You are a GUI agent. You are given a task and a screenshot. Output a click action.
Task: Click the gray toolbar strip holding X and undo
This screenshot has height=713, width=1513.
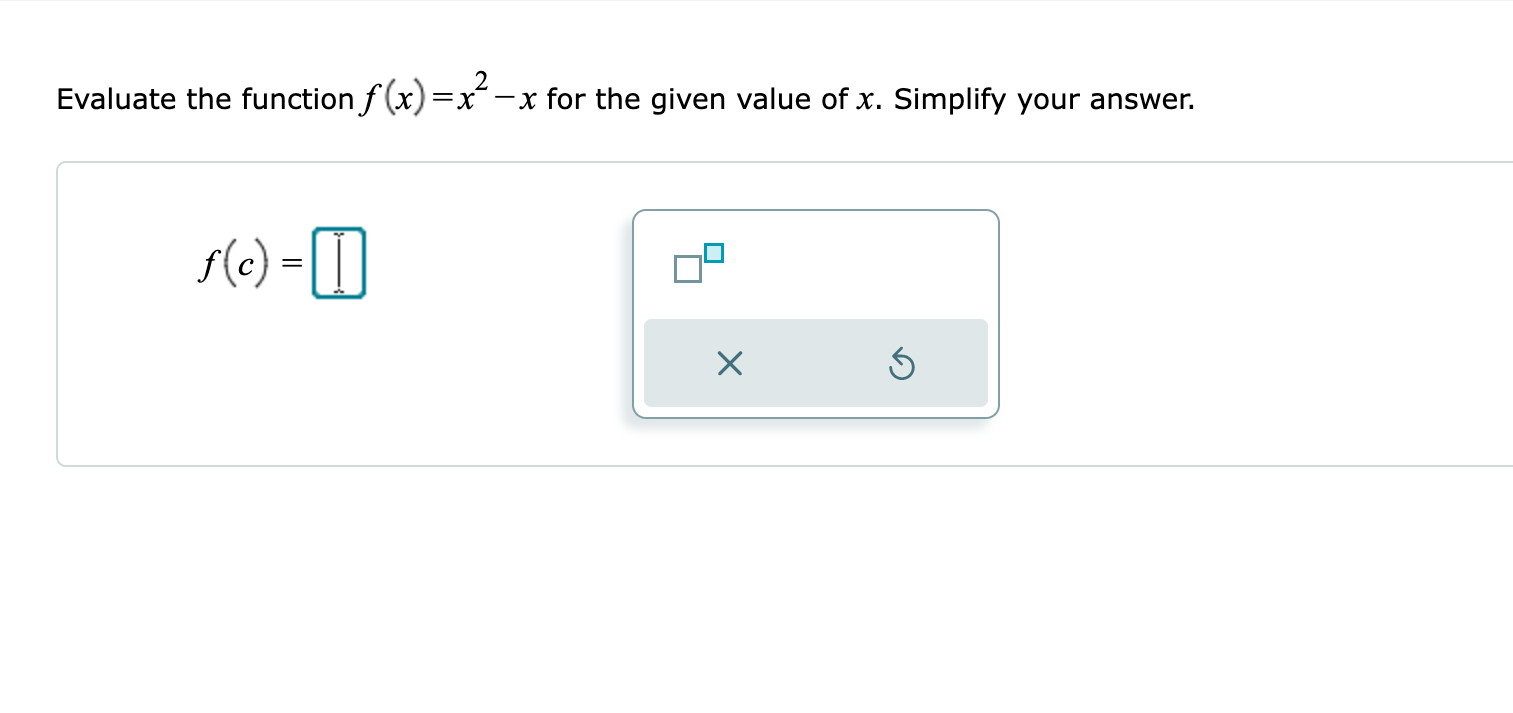(x=815, y=363)
